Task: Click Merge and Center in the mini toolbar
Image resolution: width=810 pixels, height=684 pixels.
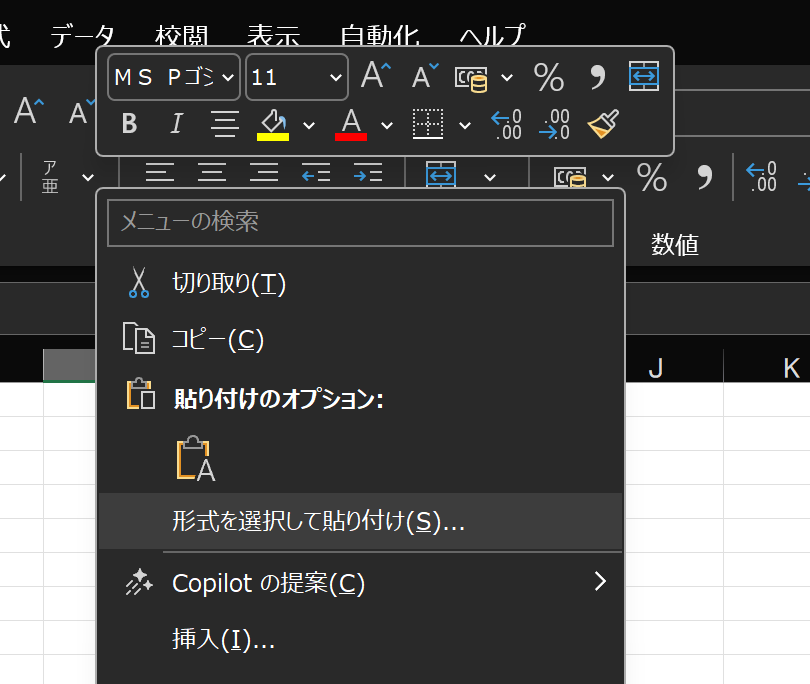Action: click(643, 76)
